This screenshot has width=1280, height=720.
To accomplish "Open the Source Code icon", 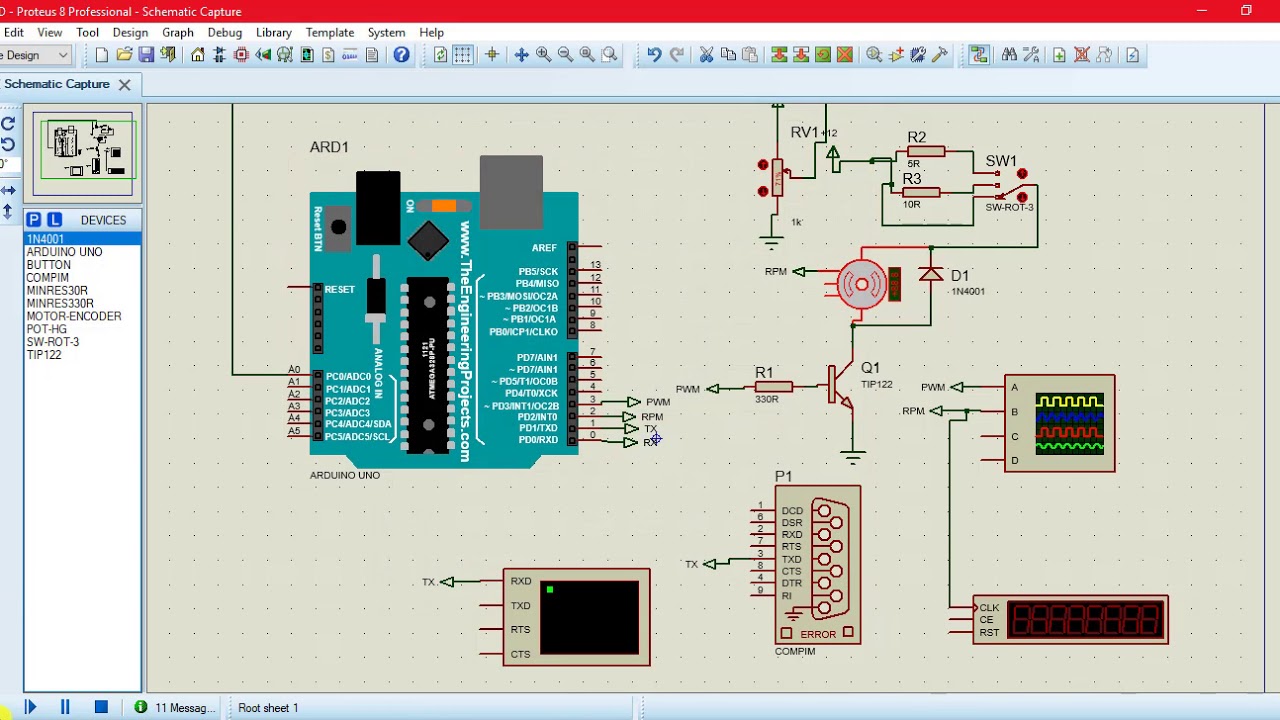I will click(x=350, y=55).
